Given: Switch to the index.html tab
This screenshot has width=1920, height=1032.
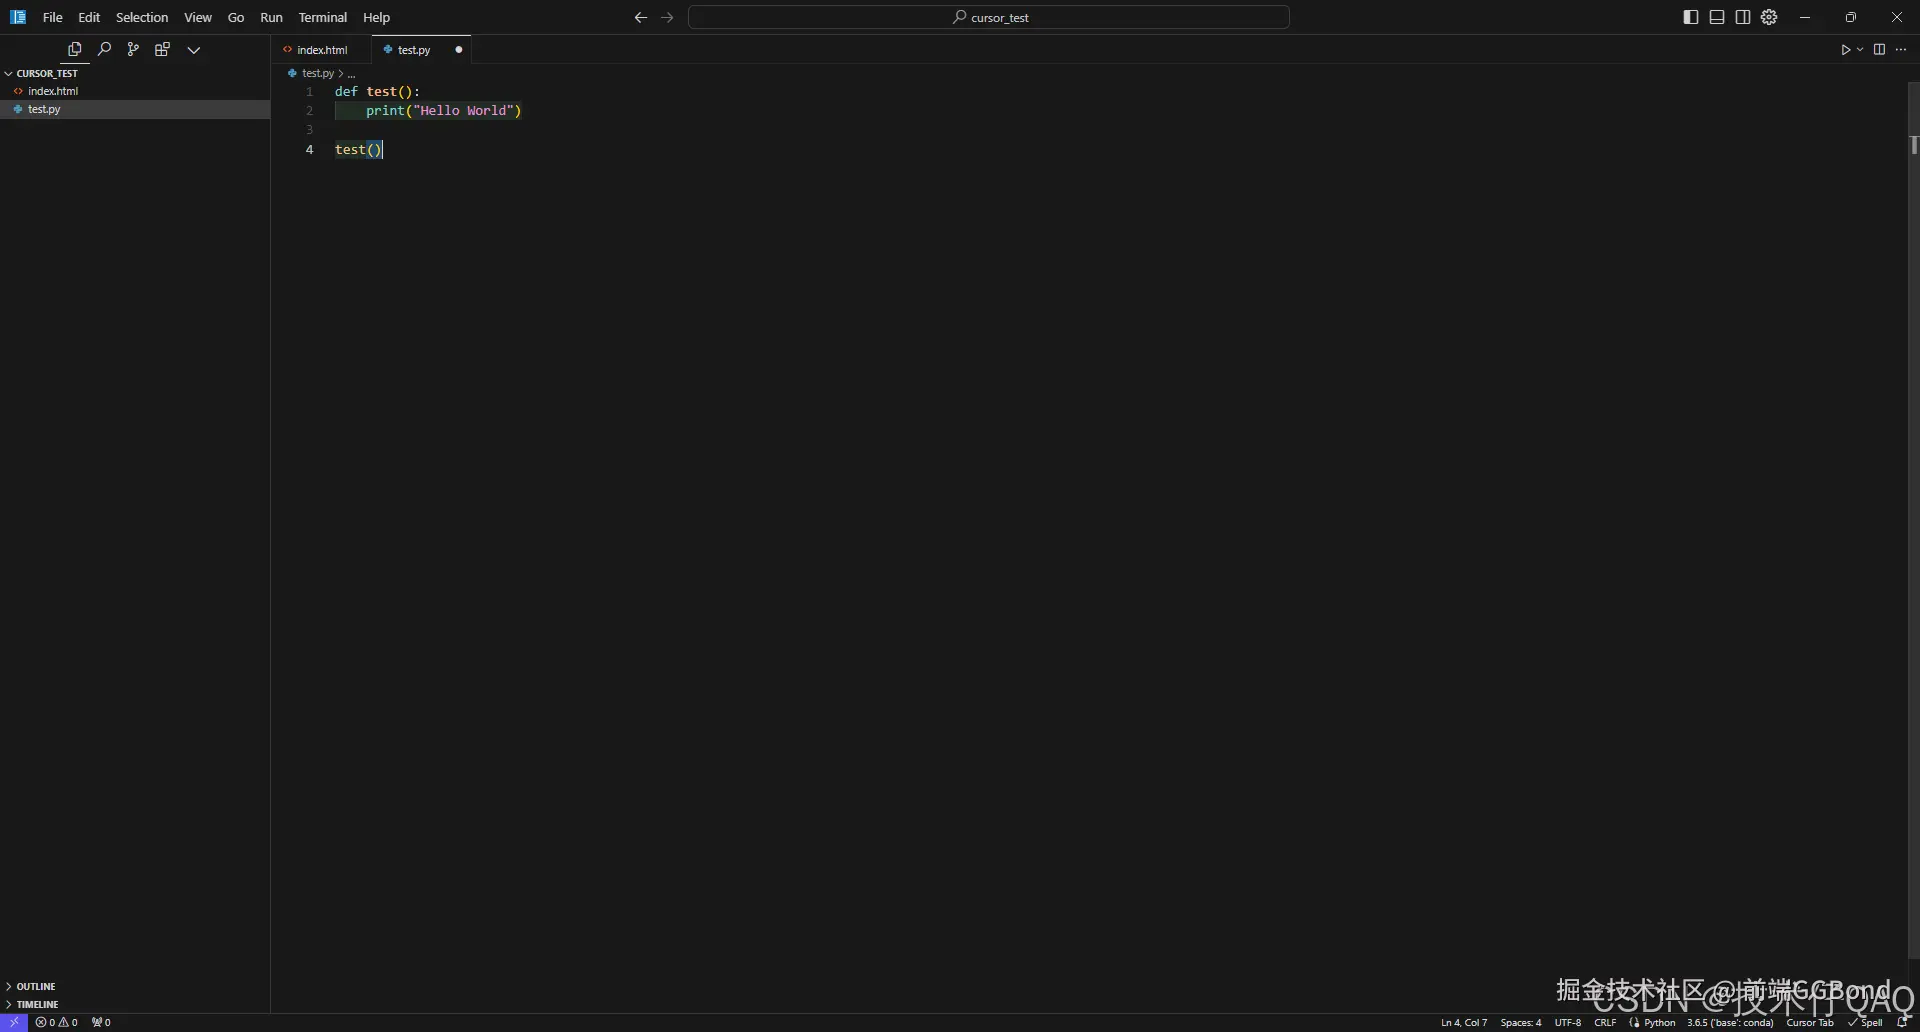Looking at the screenshot, I should tap(321, 50).
